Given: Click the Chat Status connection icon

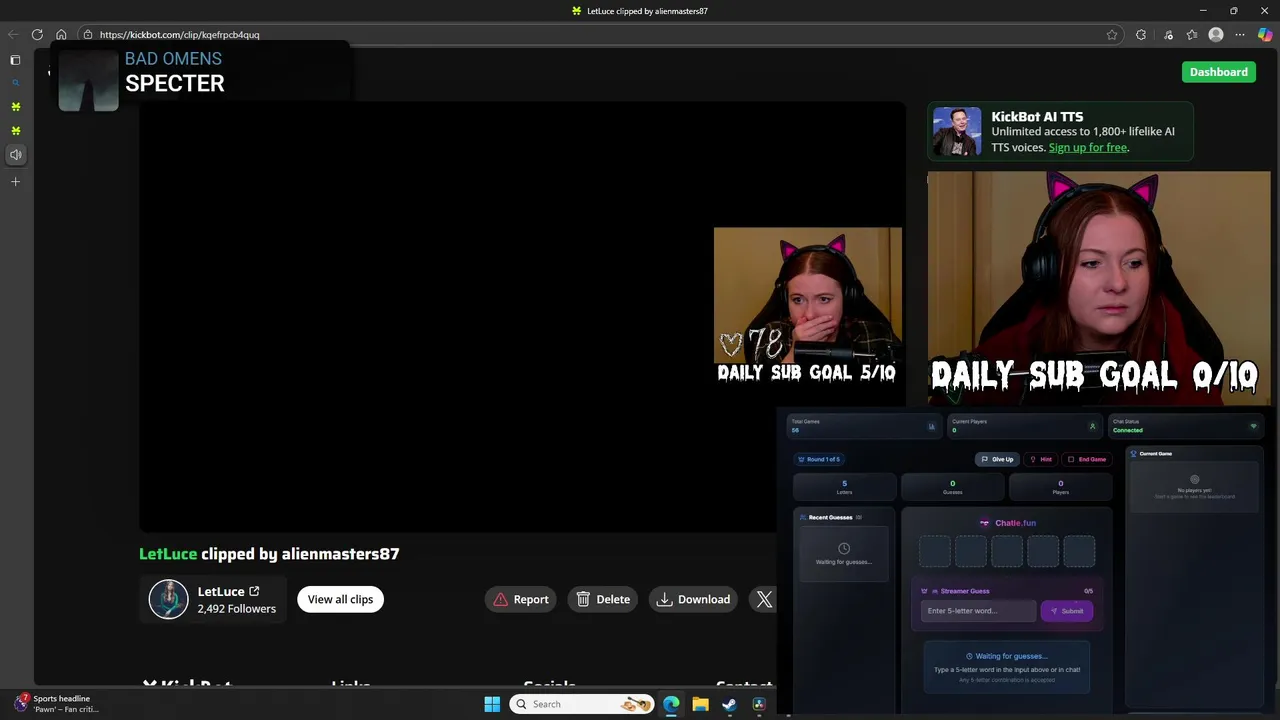Looking at the screenshot, I should pyautogui.click(x=1253, y=426).
